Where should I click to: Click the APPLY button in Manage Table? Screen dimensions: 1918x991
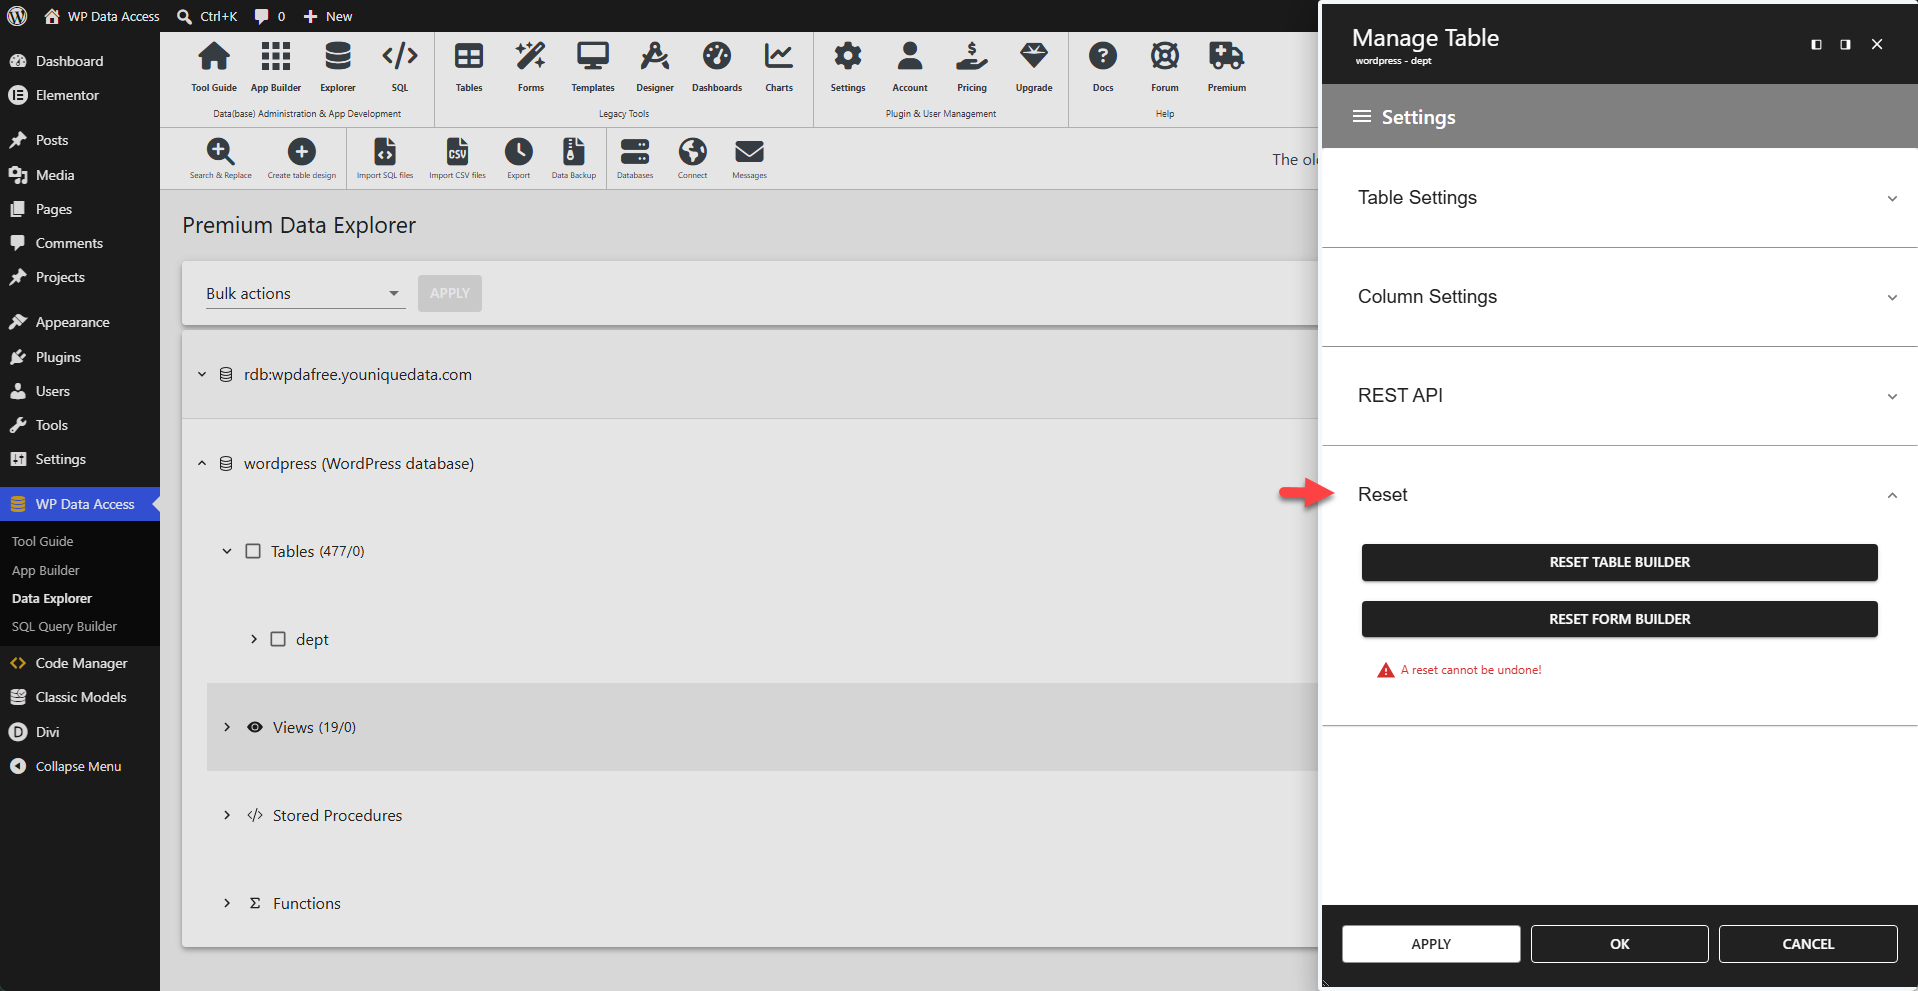tap(1431, 944)
